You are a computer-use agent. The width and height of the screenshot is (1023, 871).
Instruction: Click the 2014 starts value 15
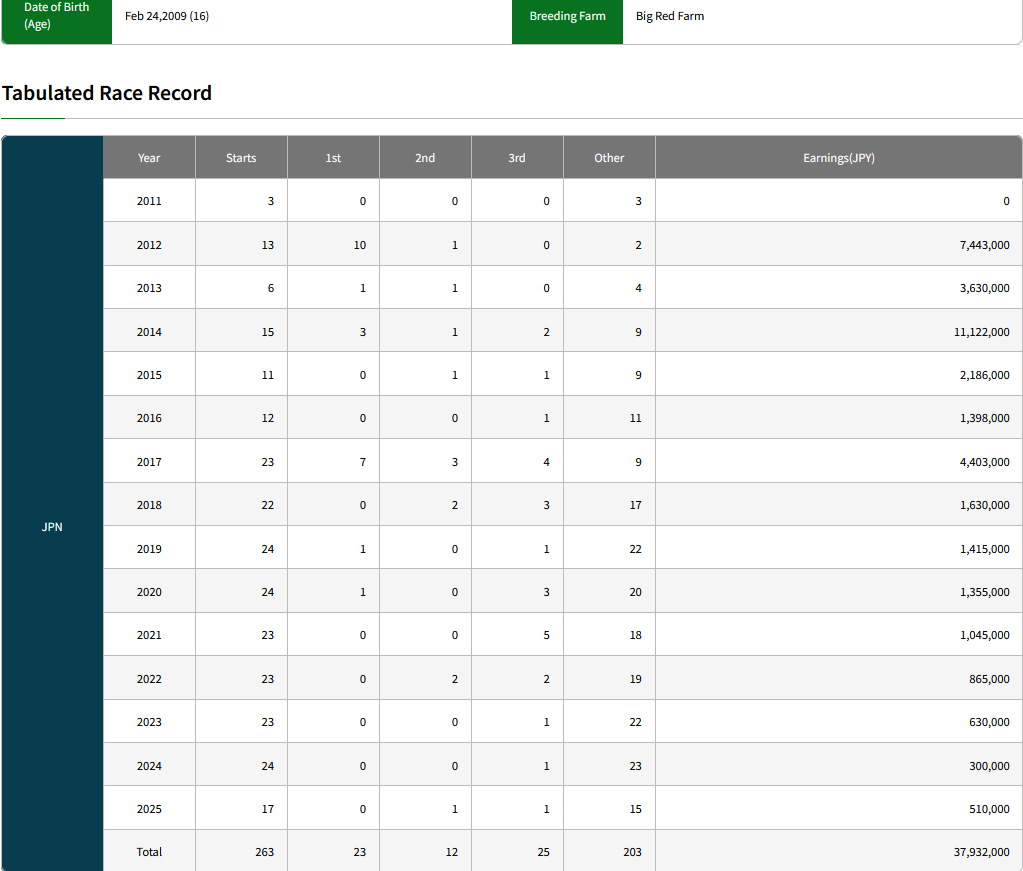(267, 331)
